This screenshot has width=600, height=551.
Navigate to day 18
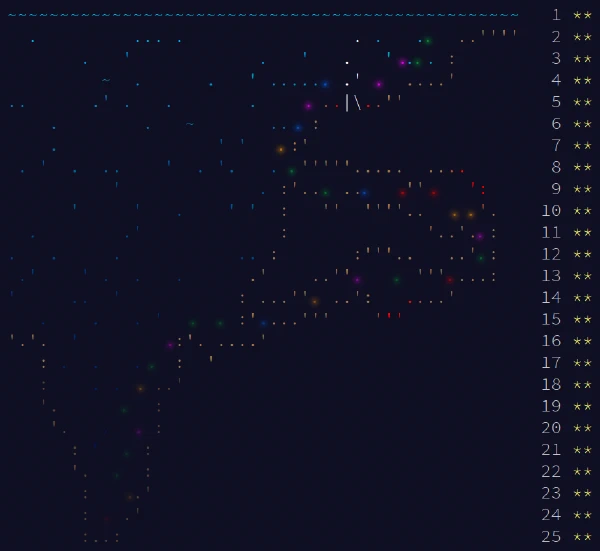pos(551,385)
